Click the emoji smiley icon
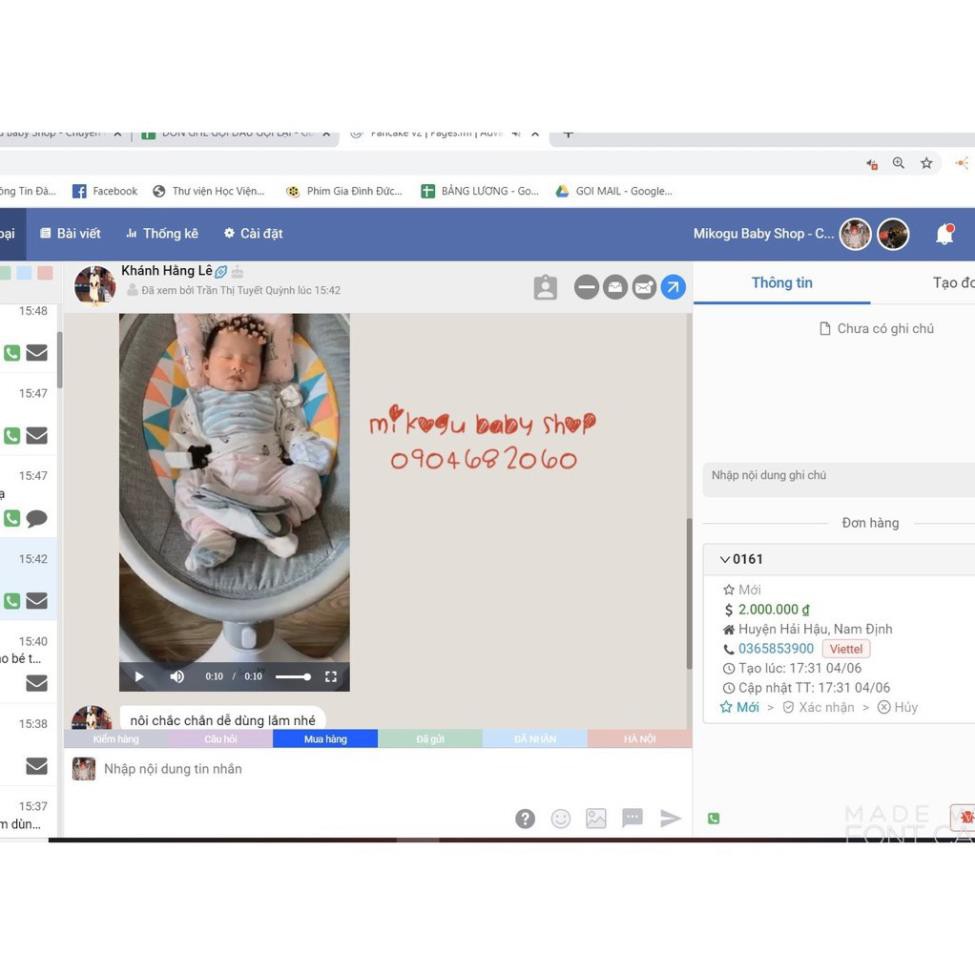 click(561, 818)
